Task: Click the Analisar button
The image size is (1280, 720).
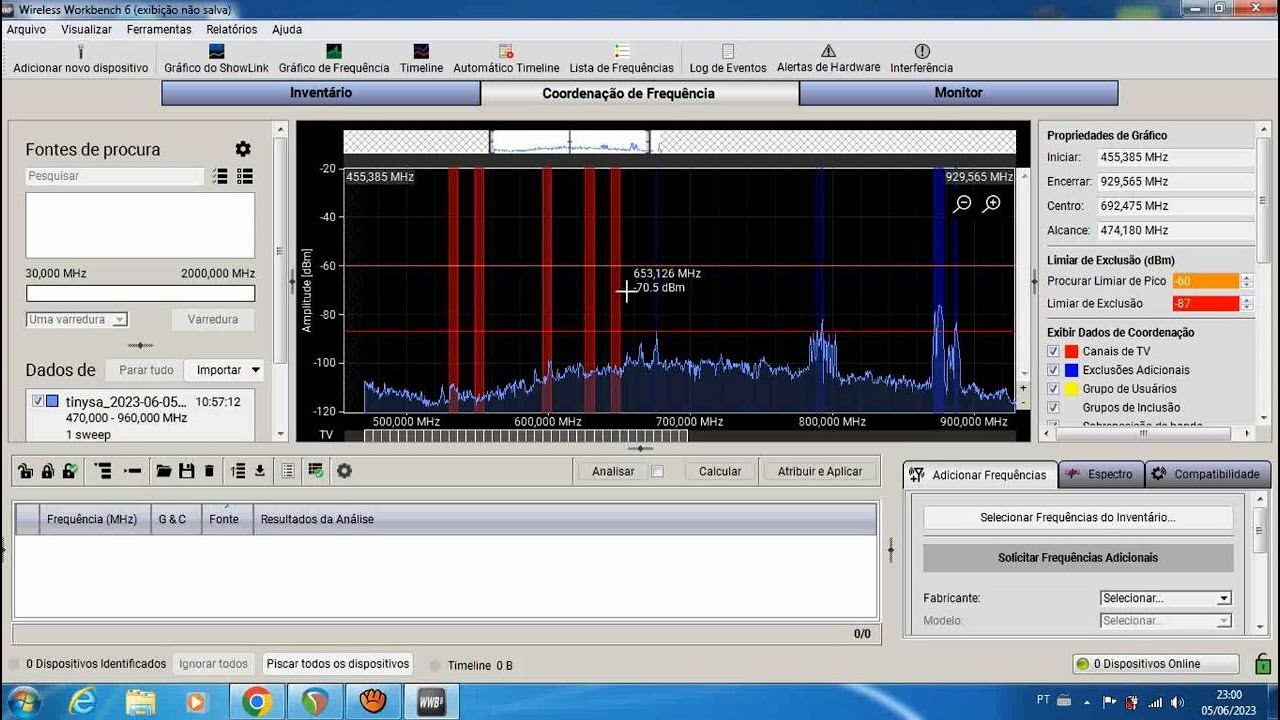Action: 613,471
